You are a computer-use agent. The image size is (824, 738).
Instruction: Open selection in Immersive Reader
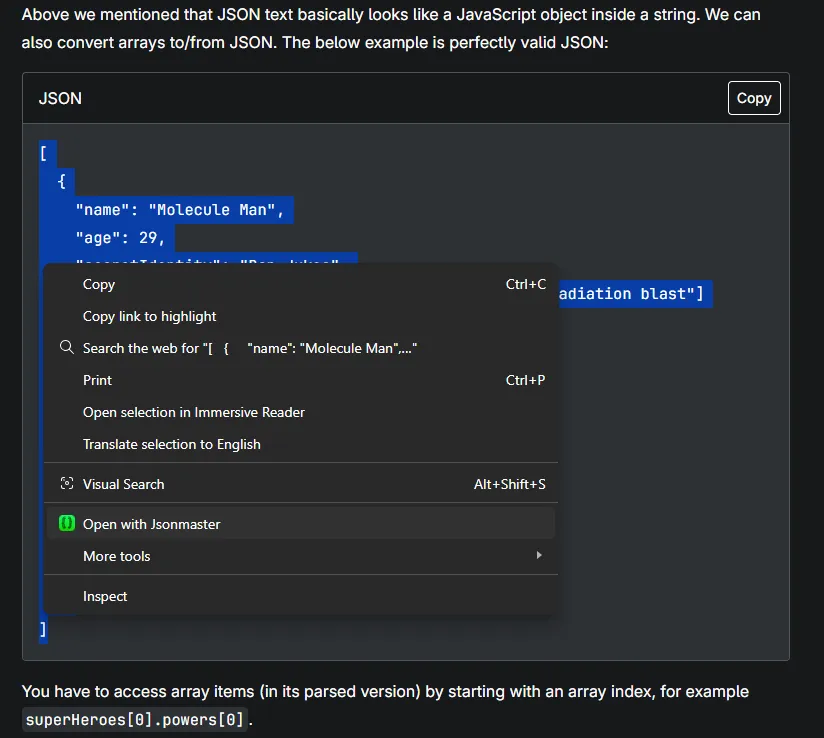(x=193, y=412)
